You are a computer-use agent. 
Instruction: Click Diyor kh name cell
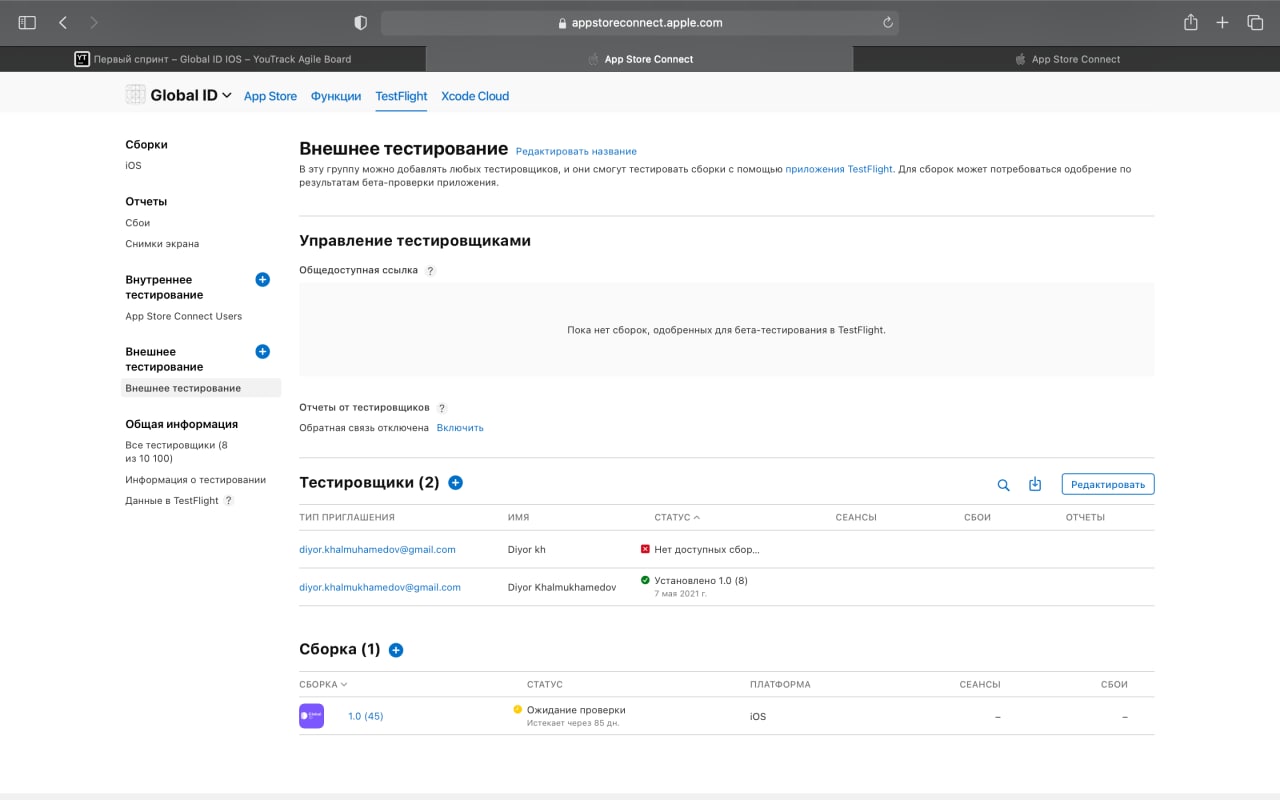pos(527,550)
